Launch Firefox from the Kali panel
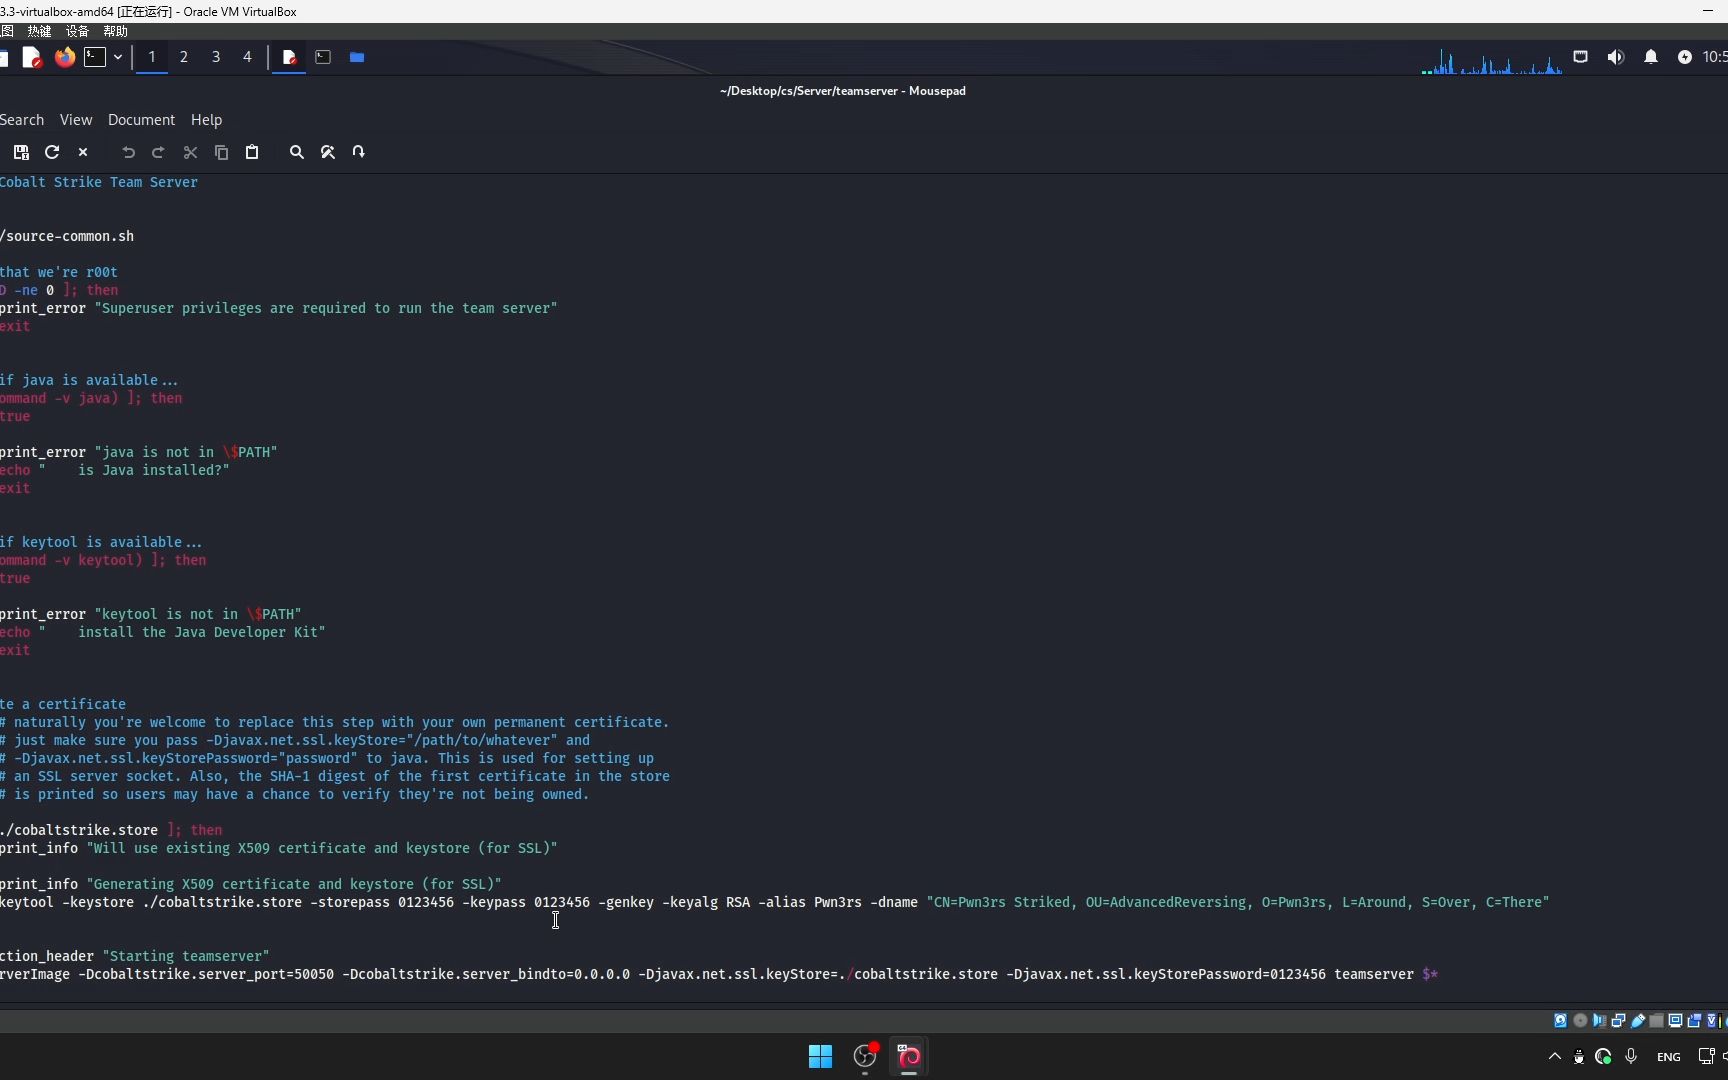This screenshot has width=1728, height=1080. pos(64,57)
